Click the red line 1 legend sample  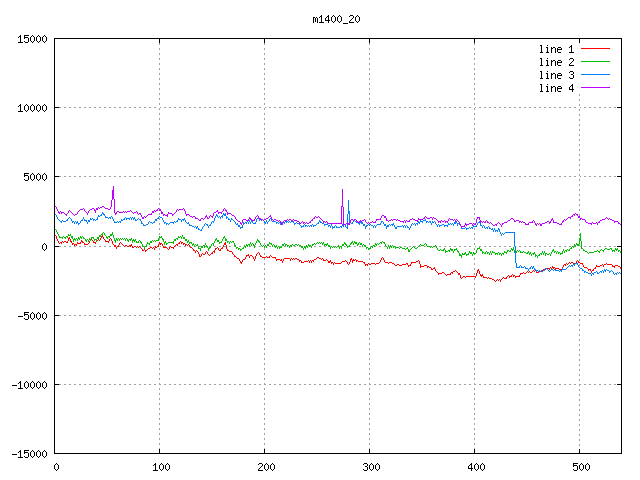pos(595,49)
